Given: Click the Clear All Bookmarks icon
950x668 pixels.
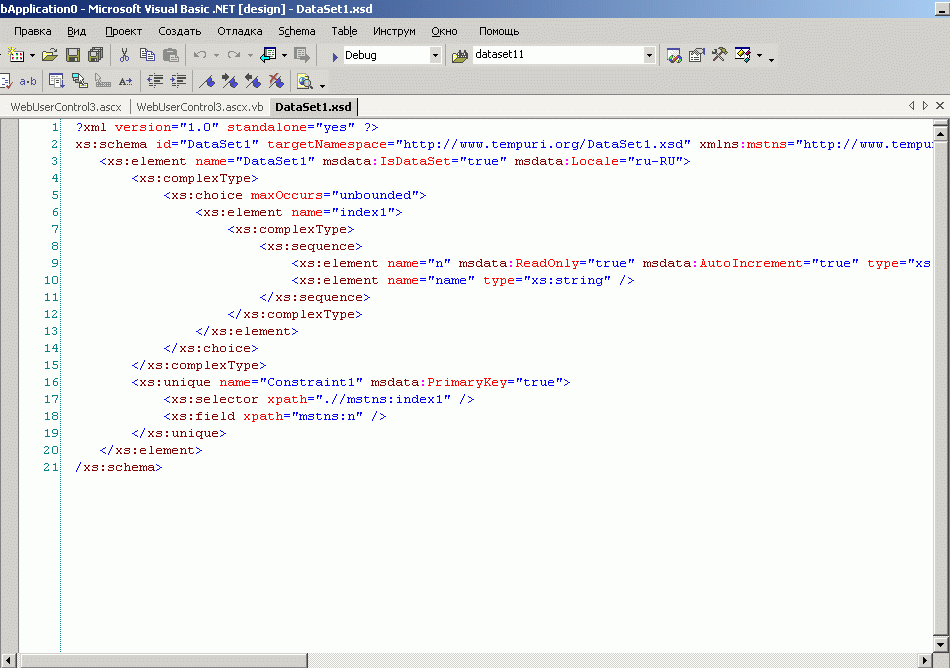Looking at the screenshot, I should [x=276, y=81].
